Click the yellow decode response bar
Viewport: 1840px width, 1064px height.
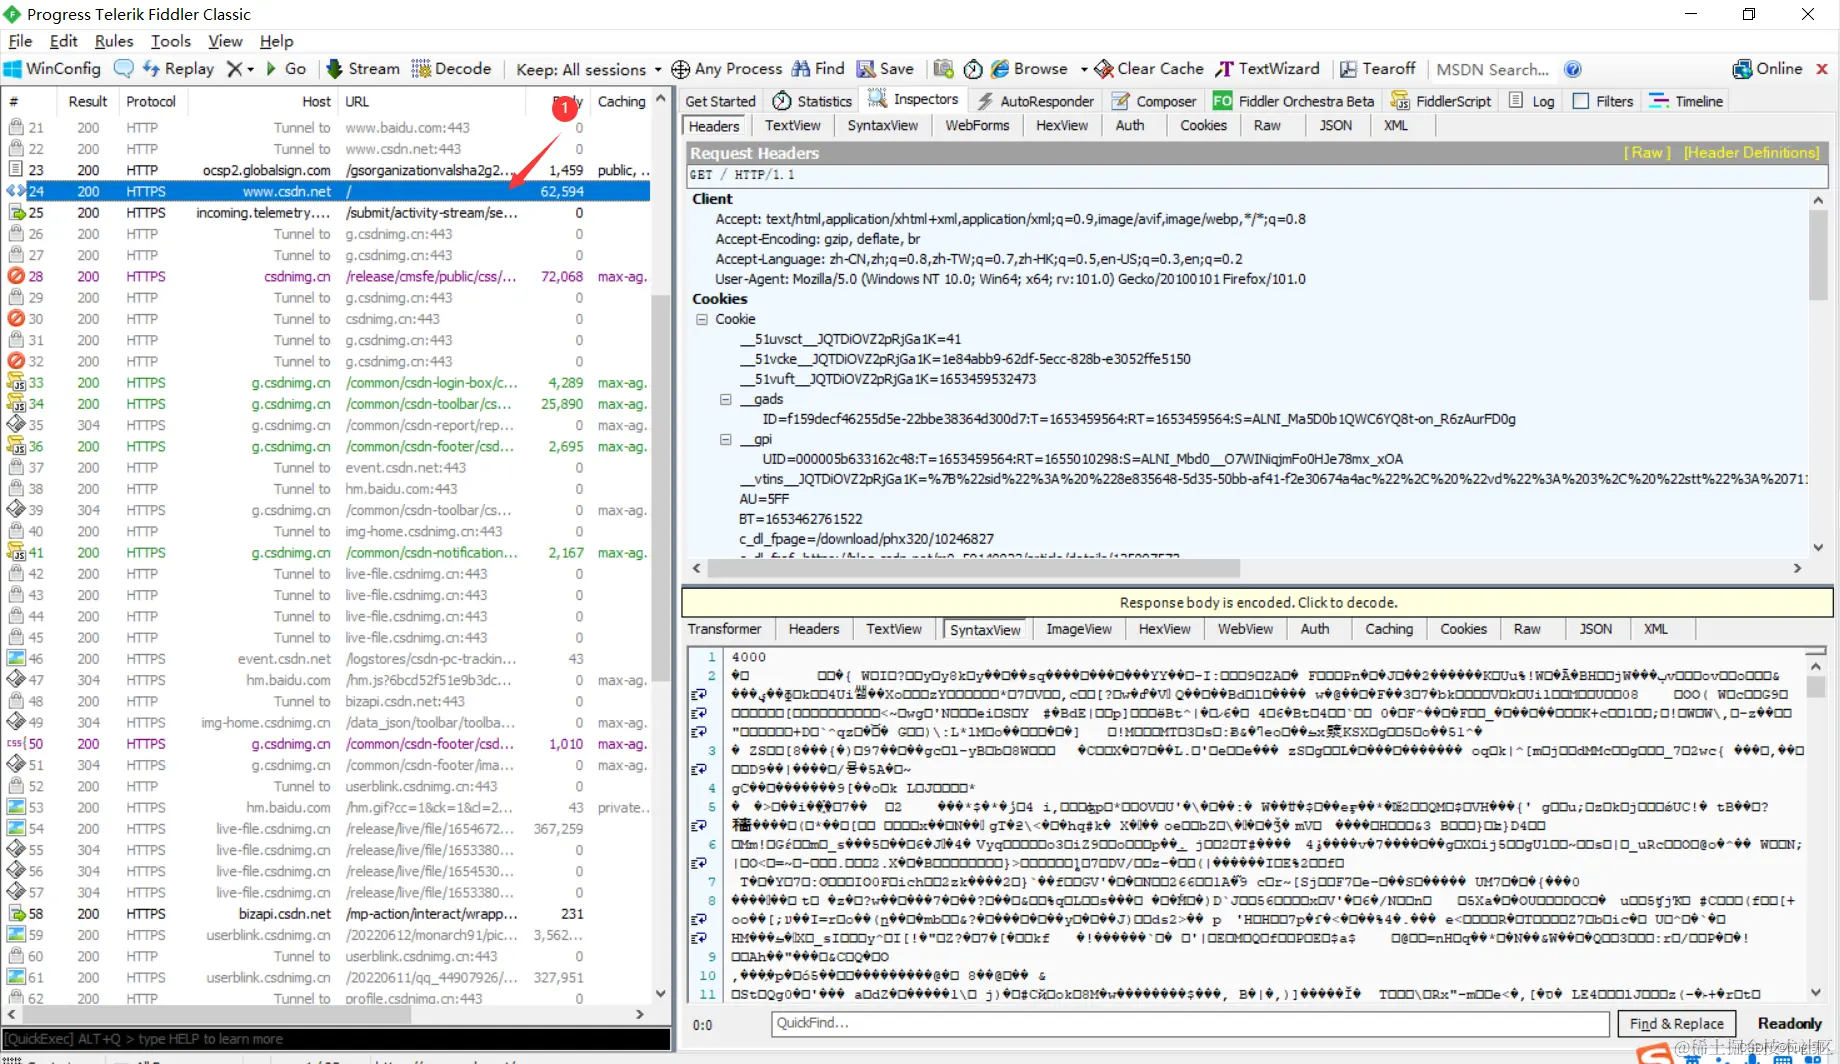[1258, 602]
